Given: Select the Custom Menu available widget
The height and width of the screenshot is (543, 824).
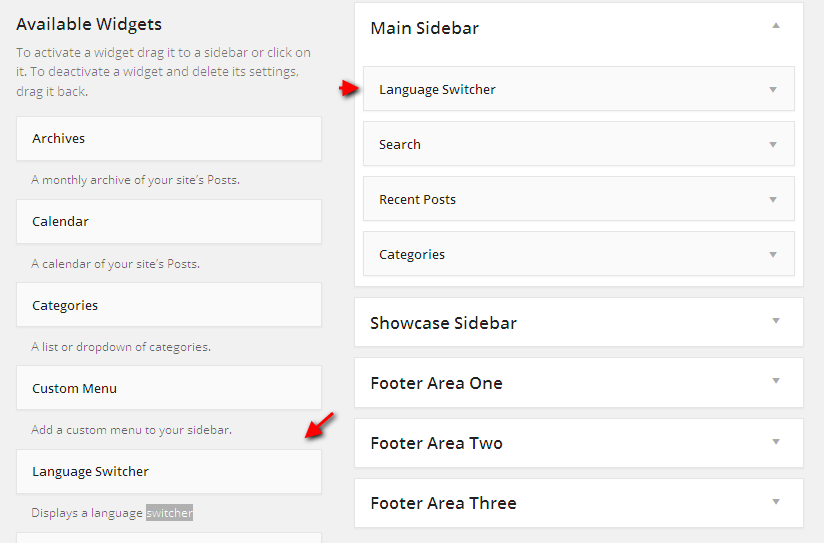Looking at the screenshot, I should tap(169, 388).
